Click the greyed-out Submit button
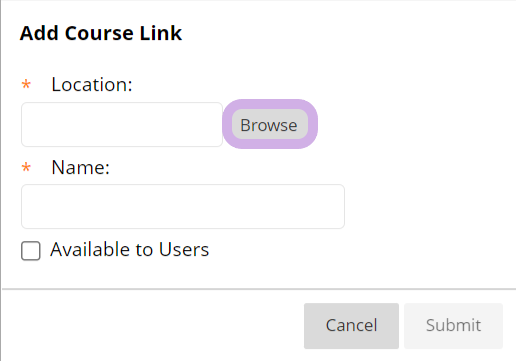The image size is (516, 361). click(x=453, y=326)
